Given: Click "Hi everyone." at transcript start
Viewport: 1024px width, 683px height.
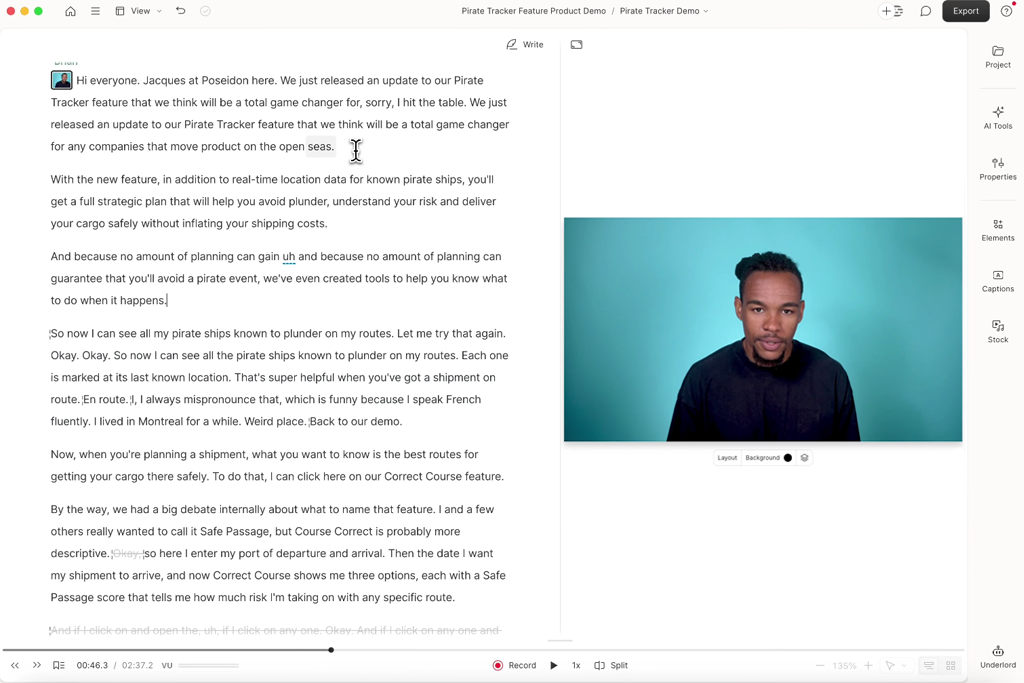Looking at the screenshot, I should click(x=106, y=80).
